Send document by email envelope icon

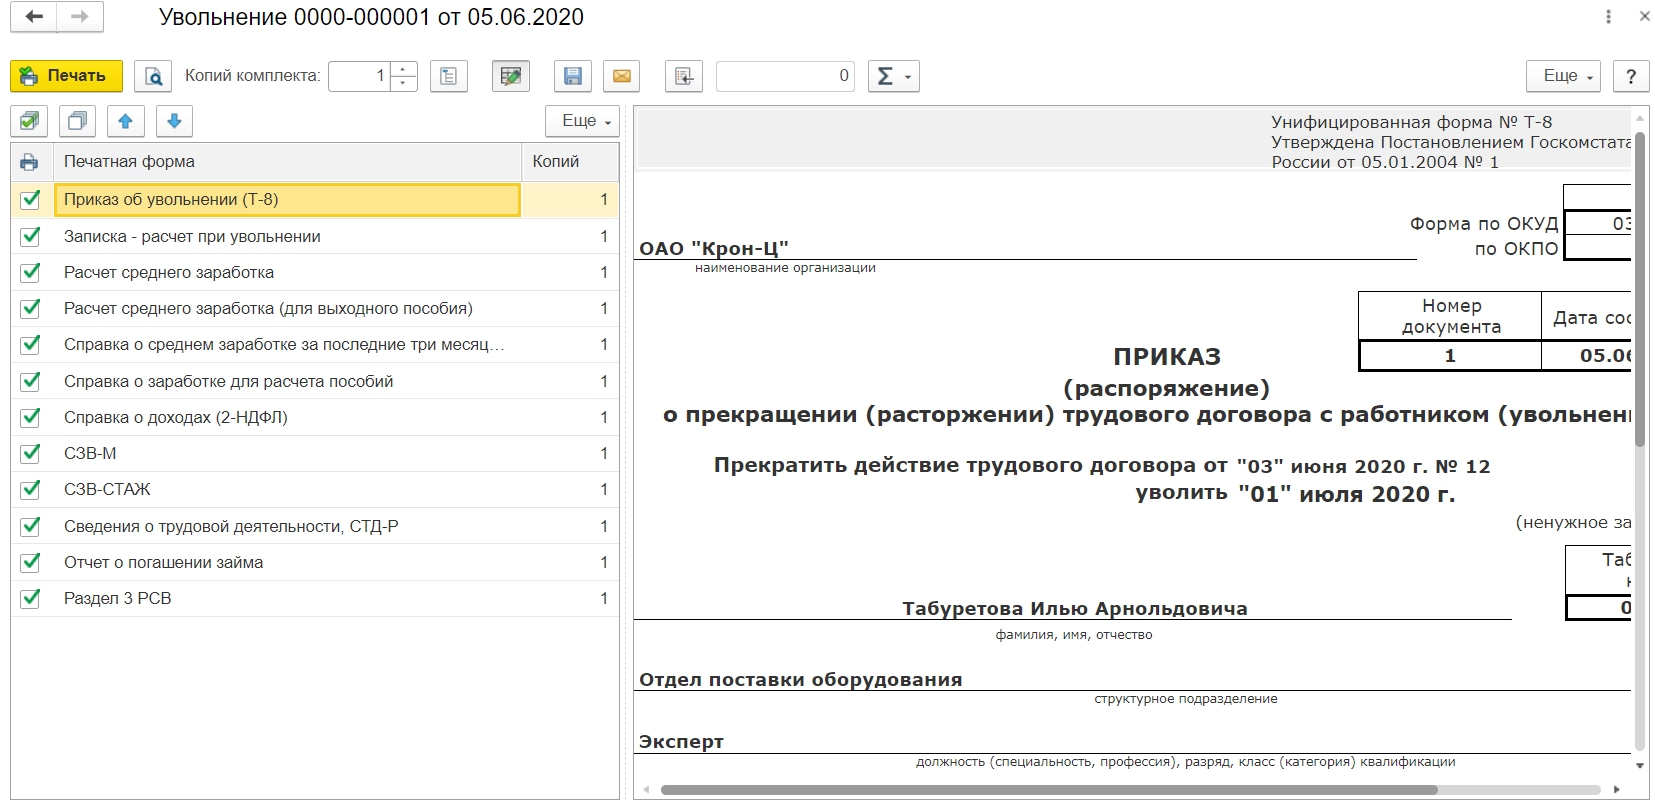coord(621,76)
